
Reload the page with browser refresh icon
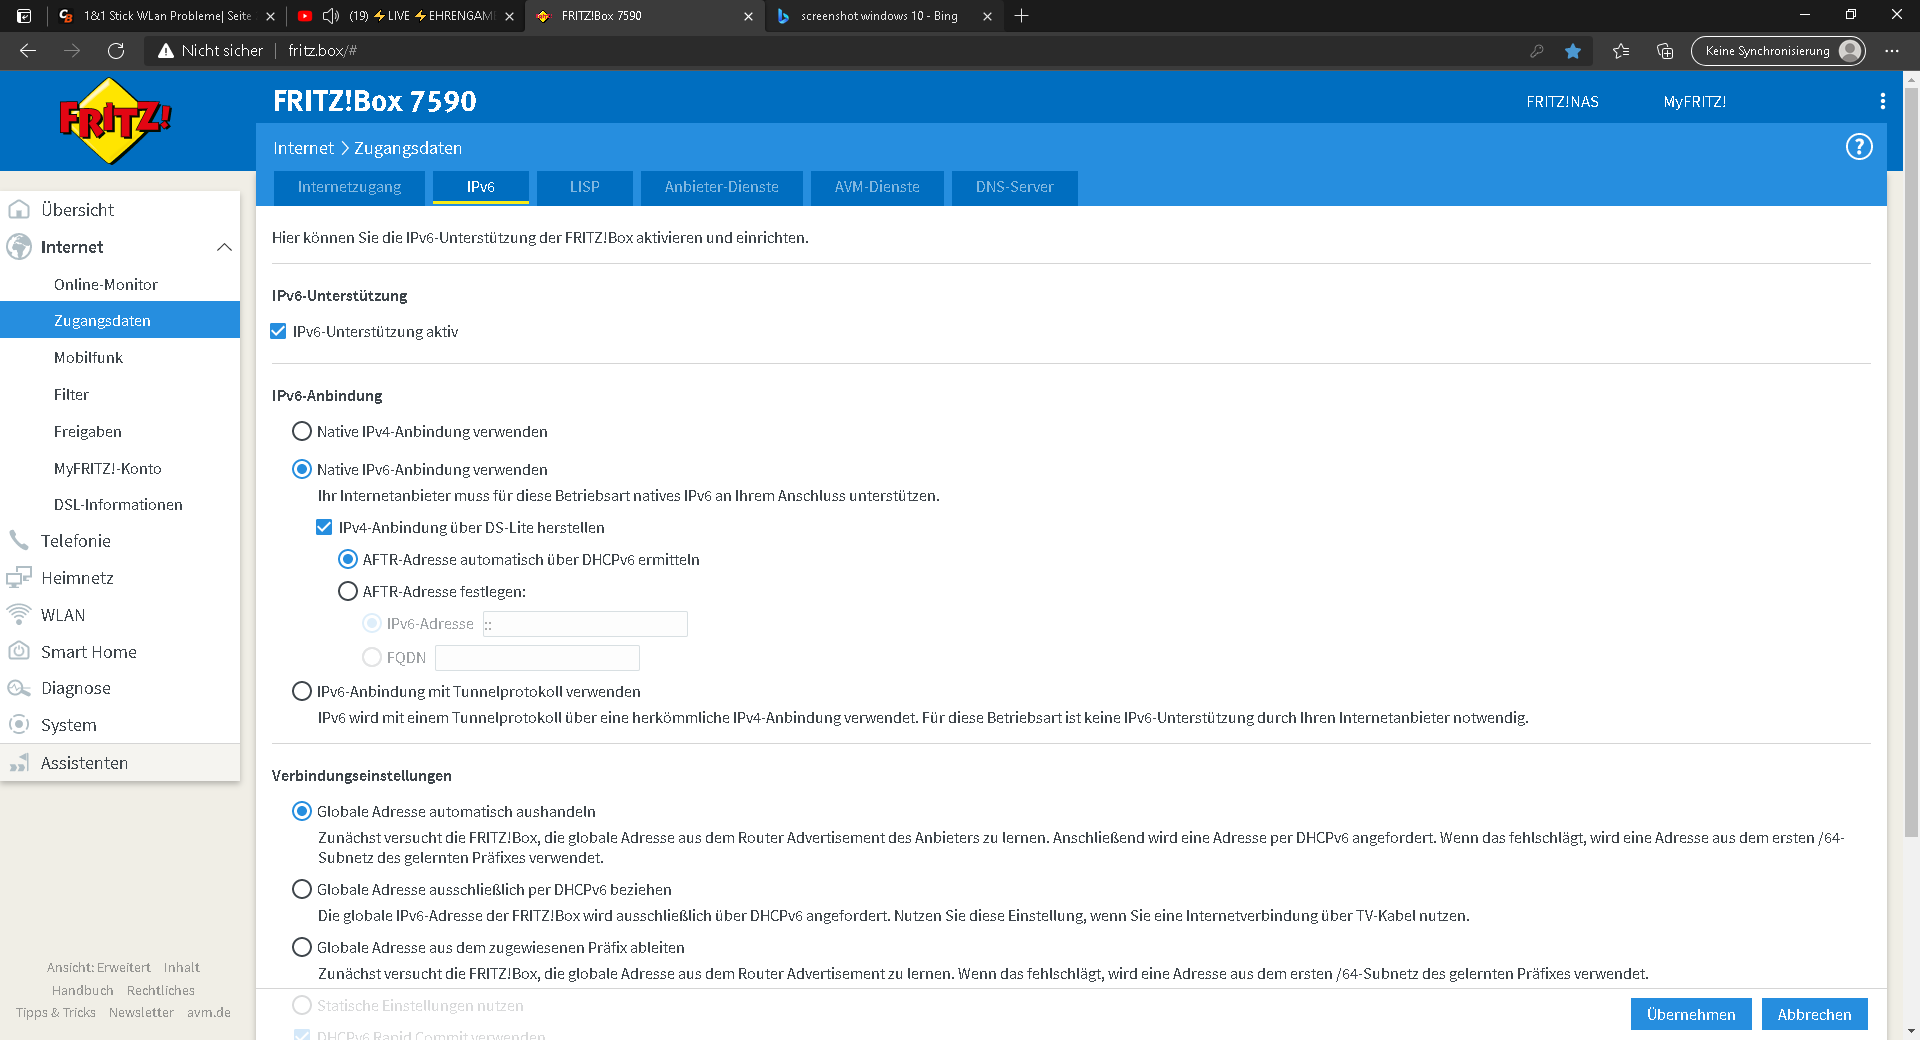point(116,50)
